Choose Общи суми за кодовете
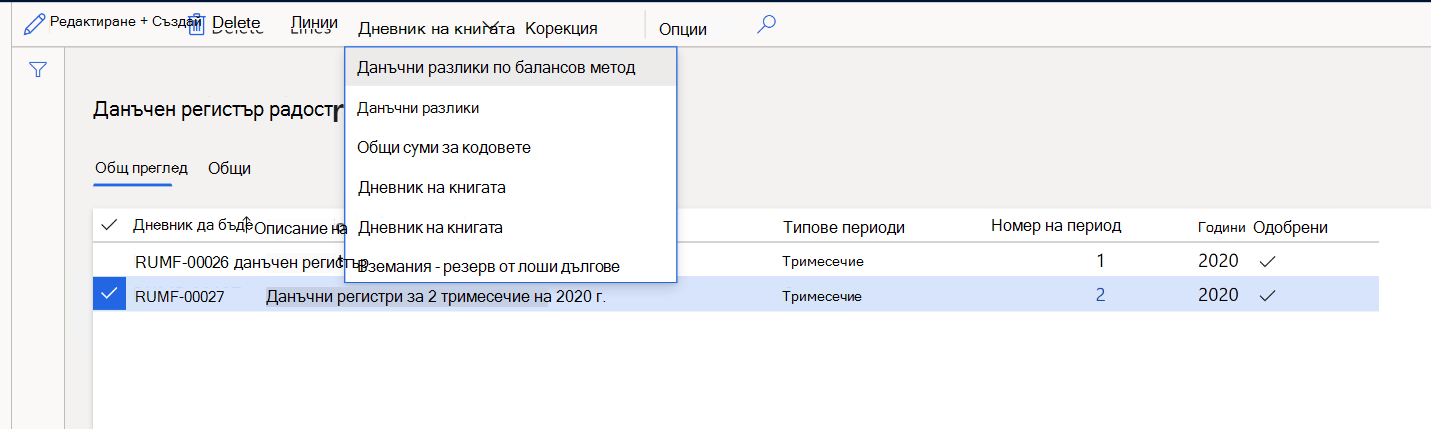The width and height of the screenshot is (1431, 429). pyautogui.click(x=511, y=147)
